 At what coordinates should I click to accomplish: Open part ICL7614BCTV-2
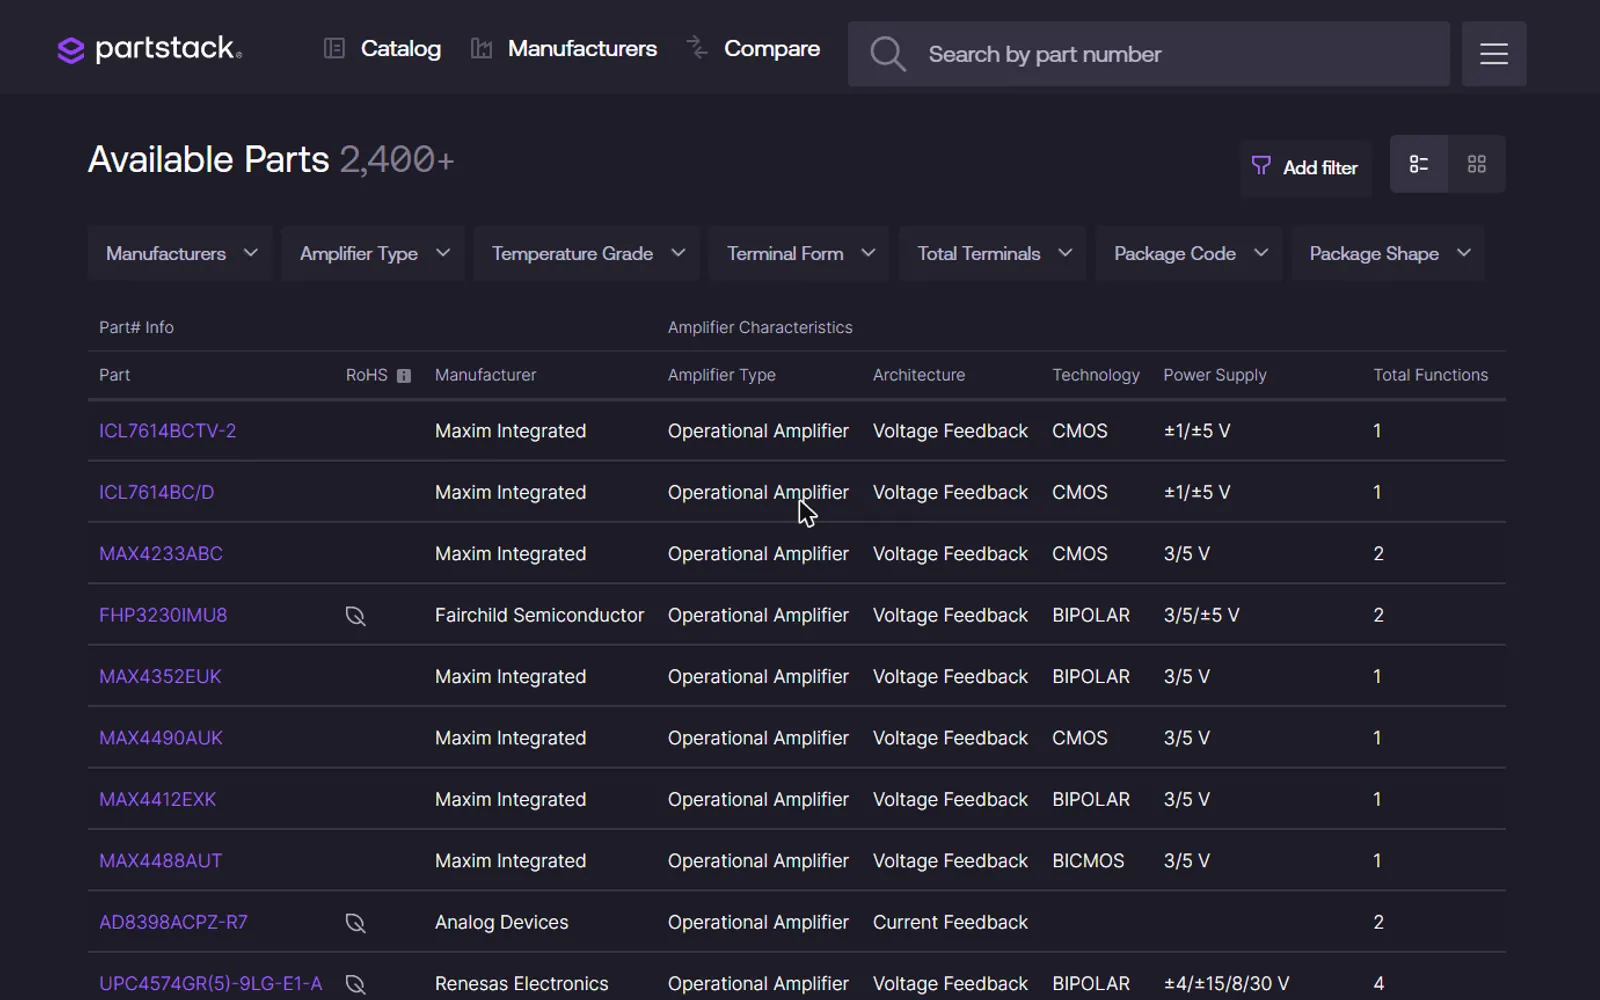pyautogui.click(x=168, y=431)
